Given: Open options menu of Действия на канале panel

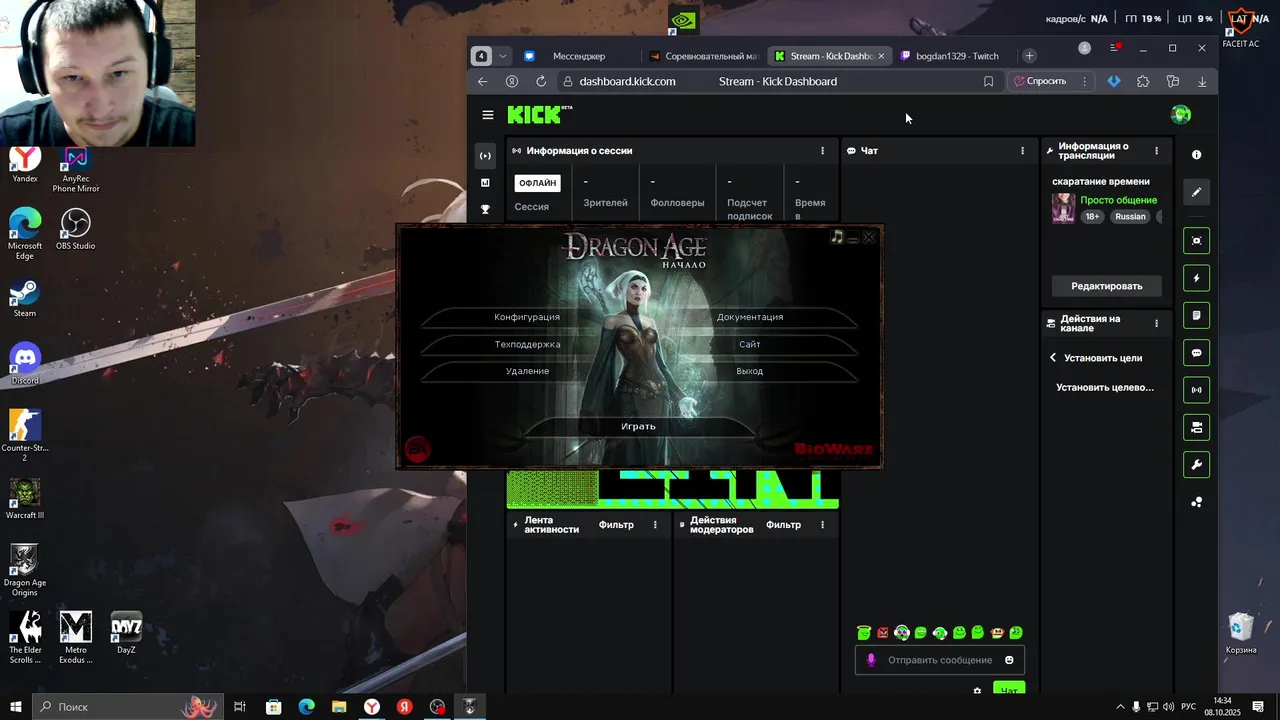Looking at the screenshot, I should (x=1157, y=323).
